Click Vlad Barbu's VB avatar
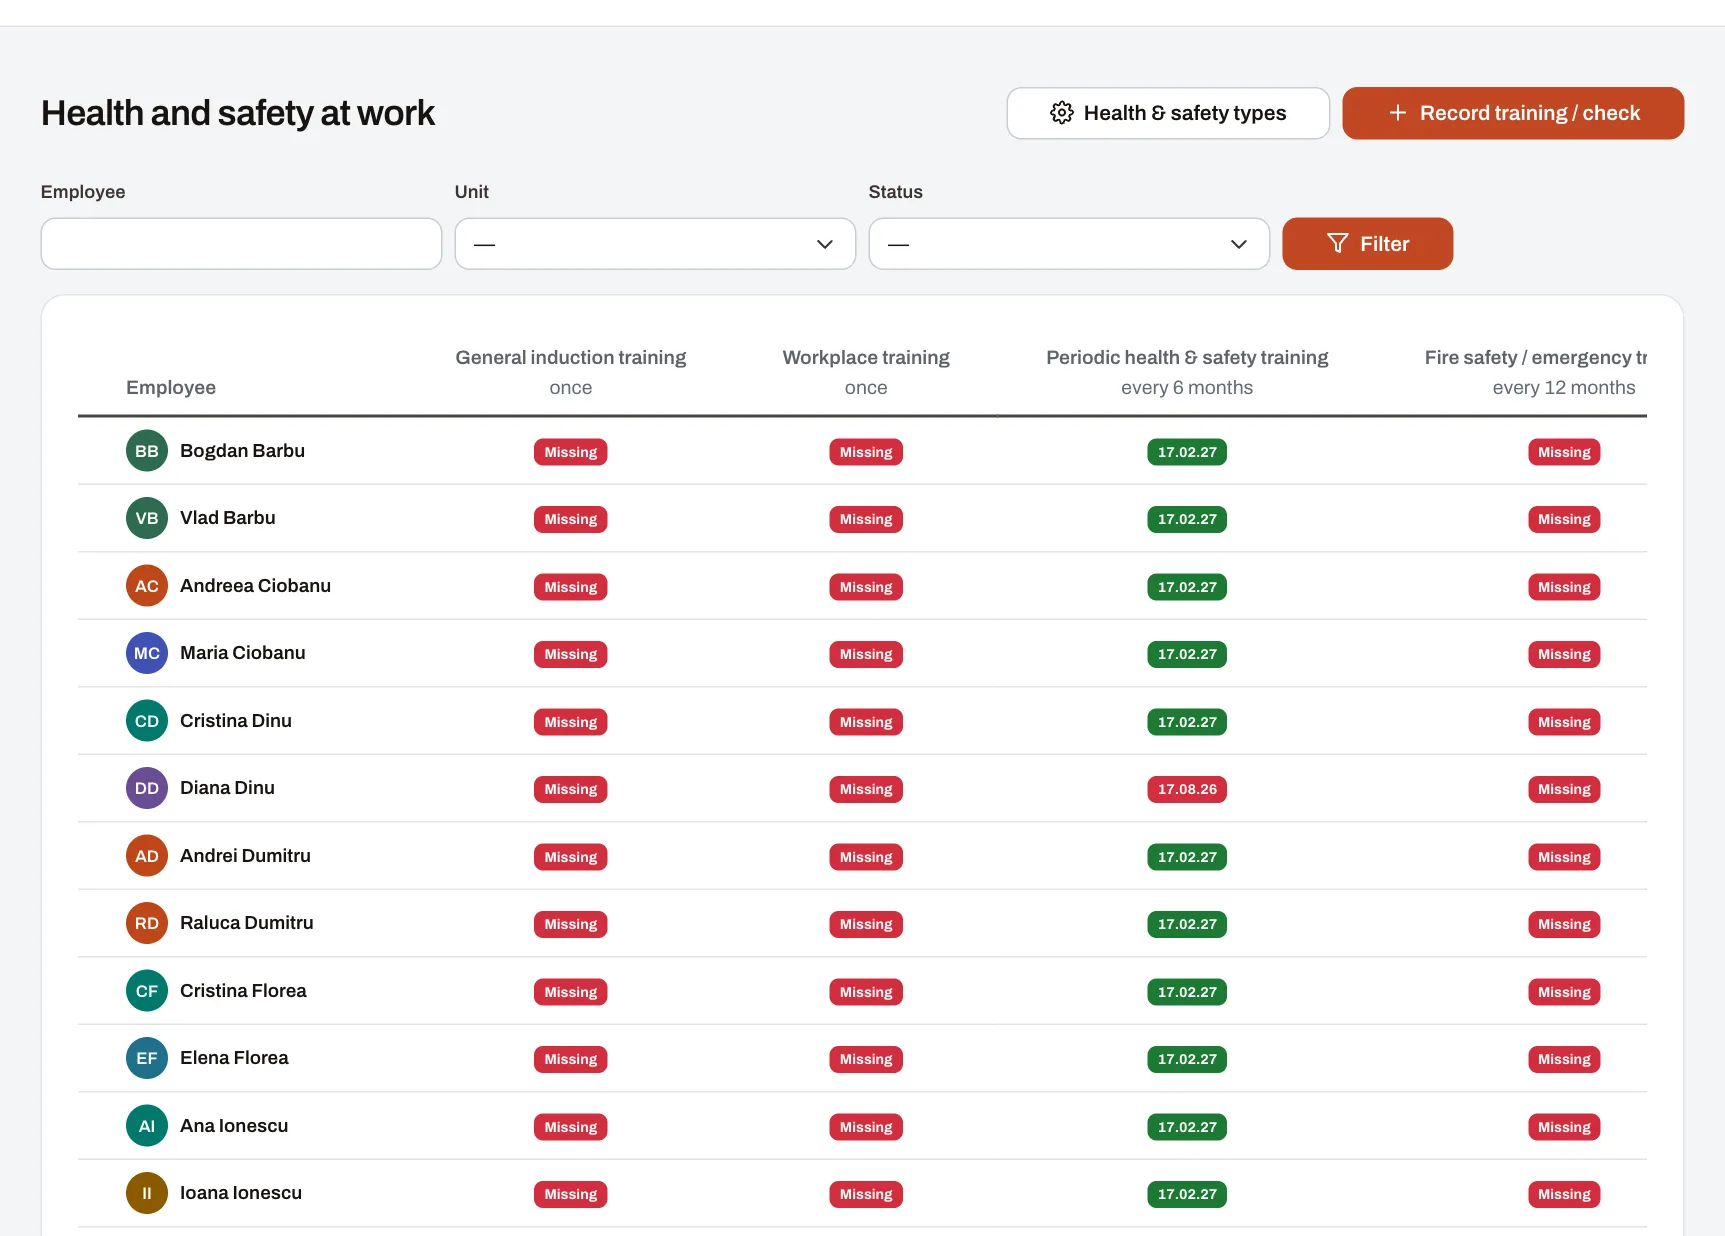 tap(147, 518)
